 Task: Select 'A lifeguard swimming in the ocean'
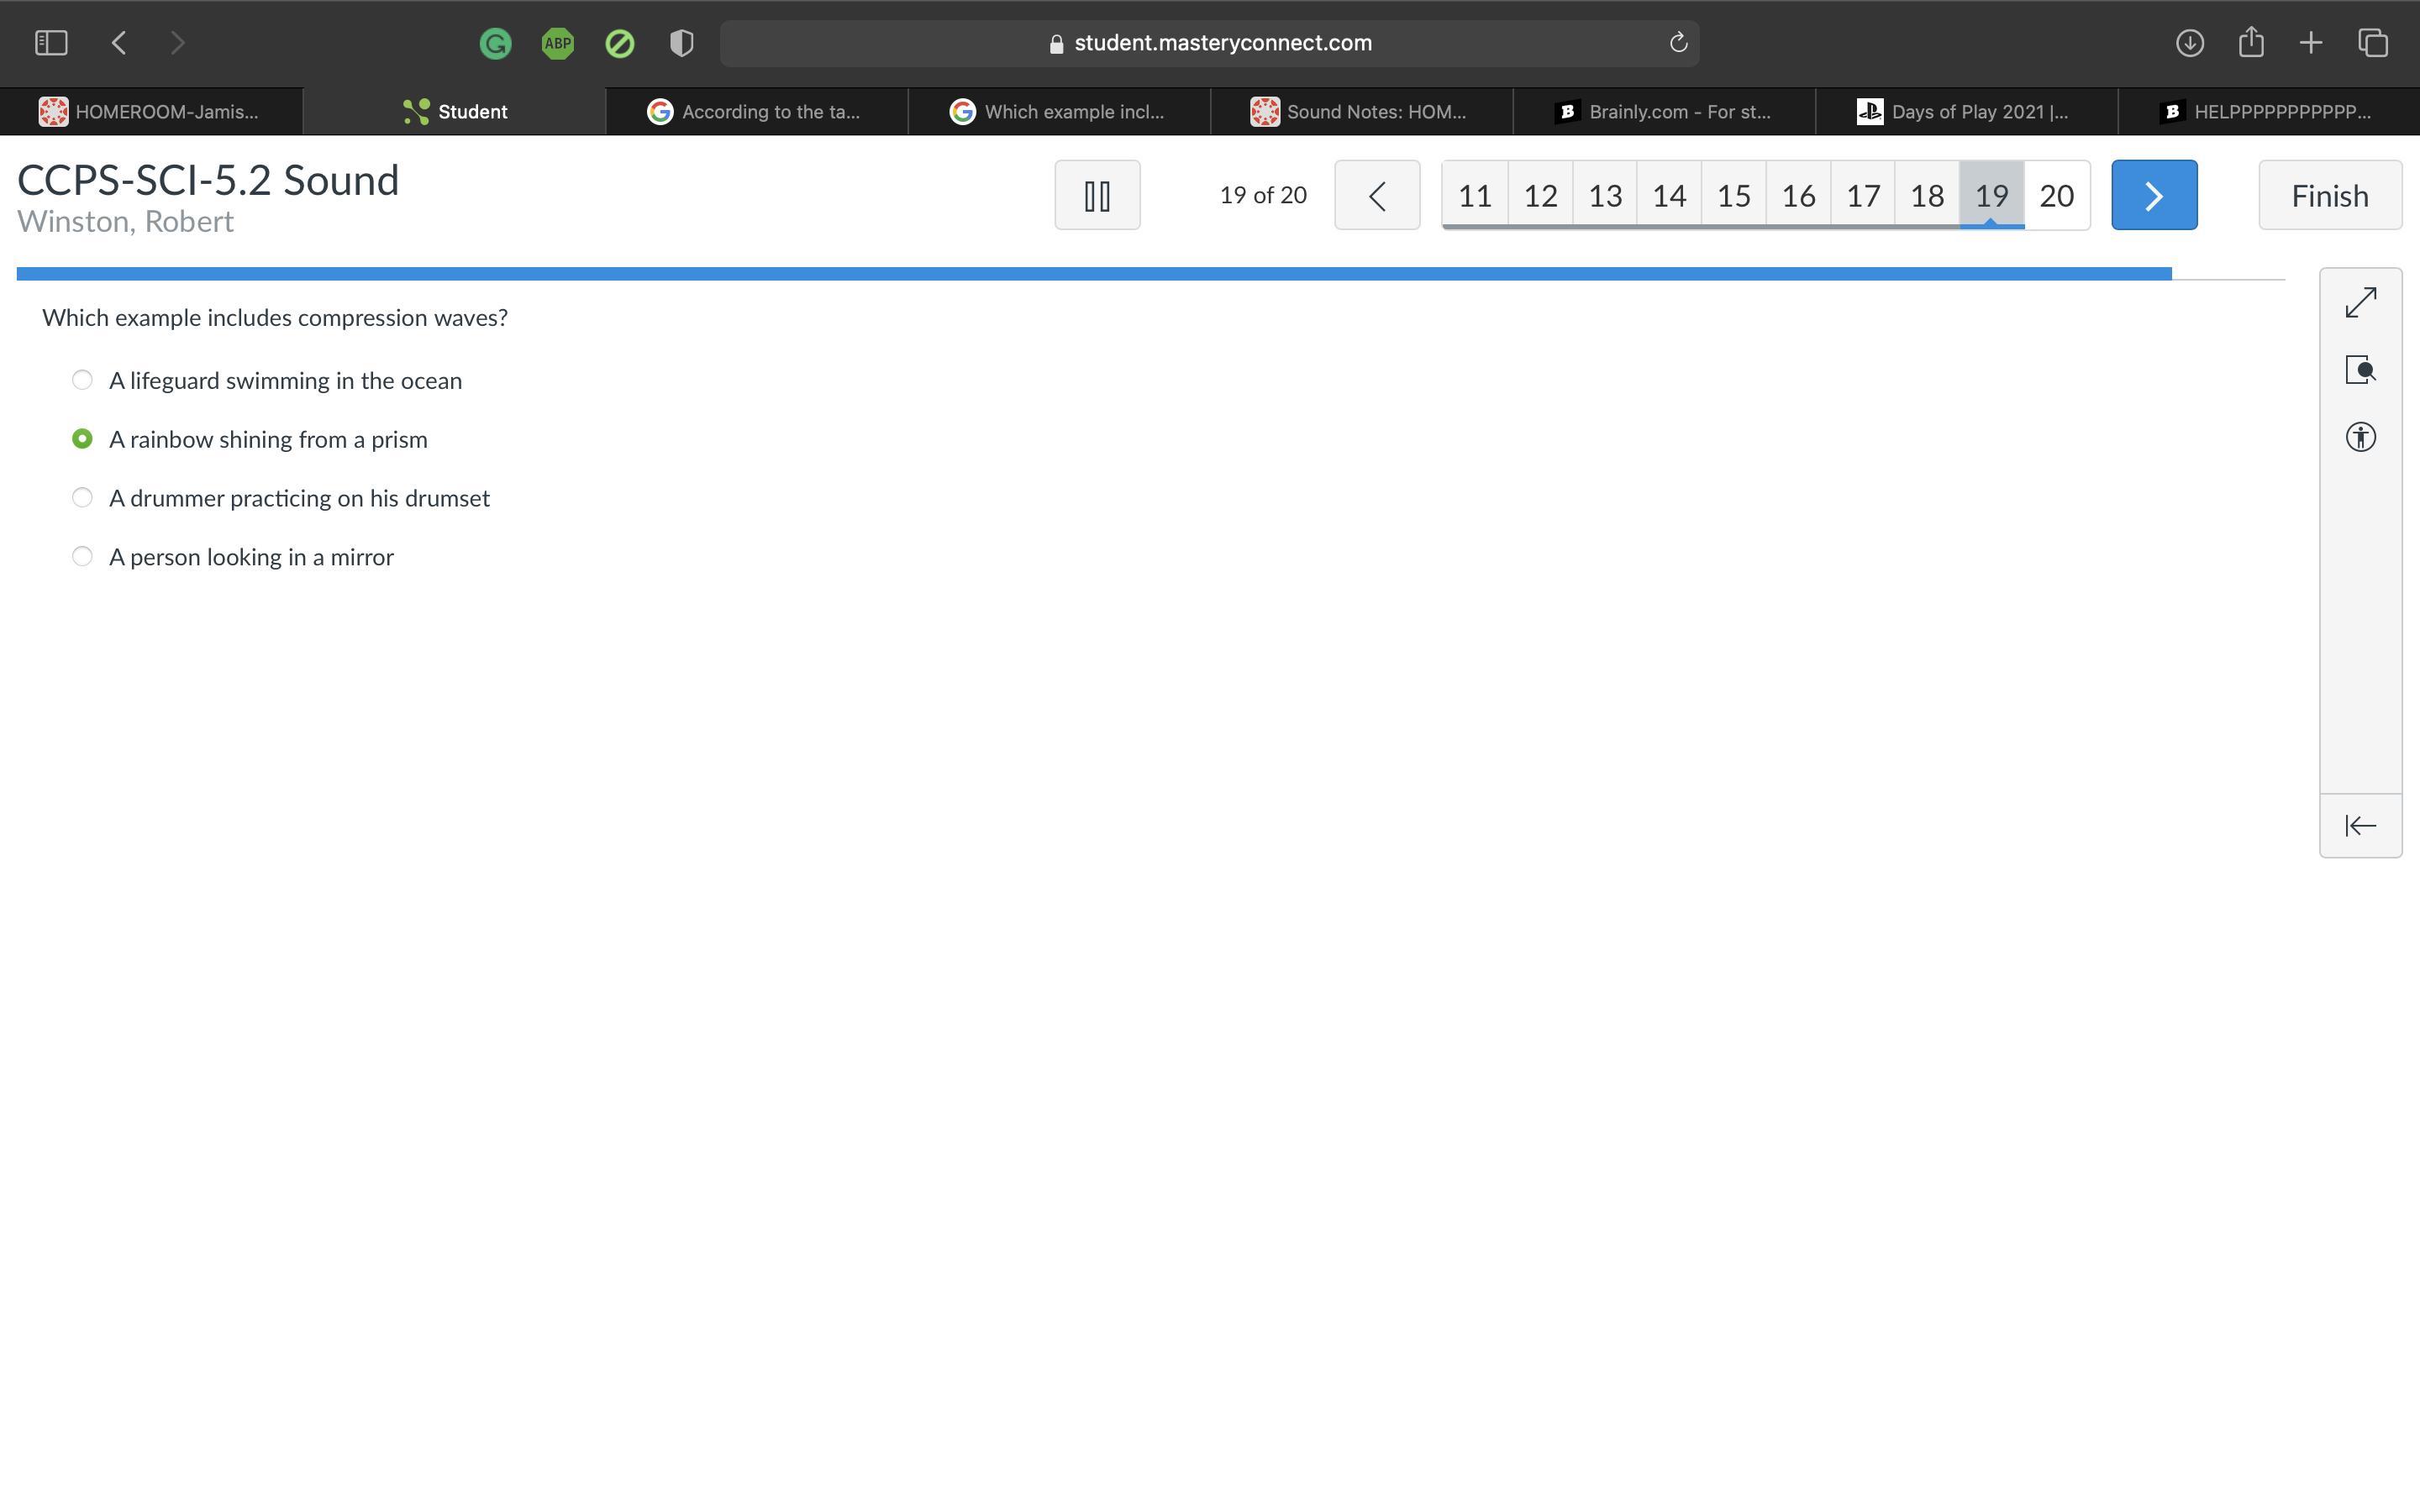coord(83,380)
